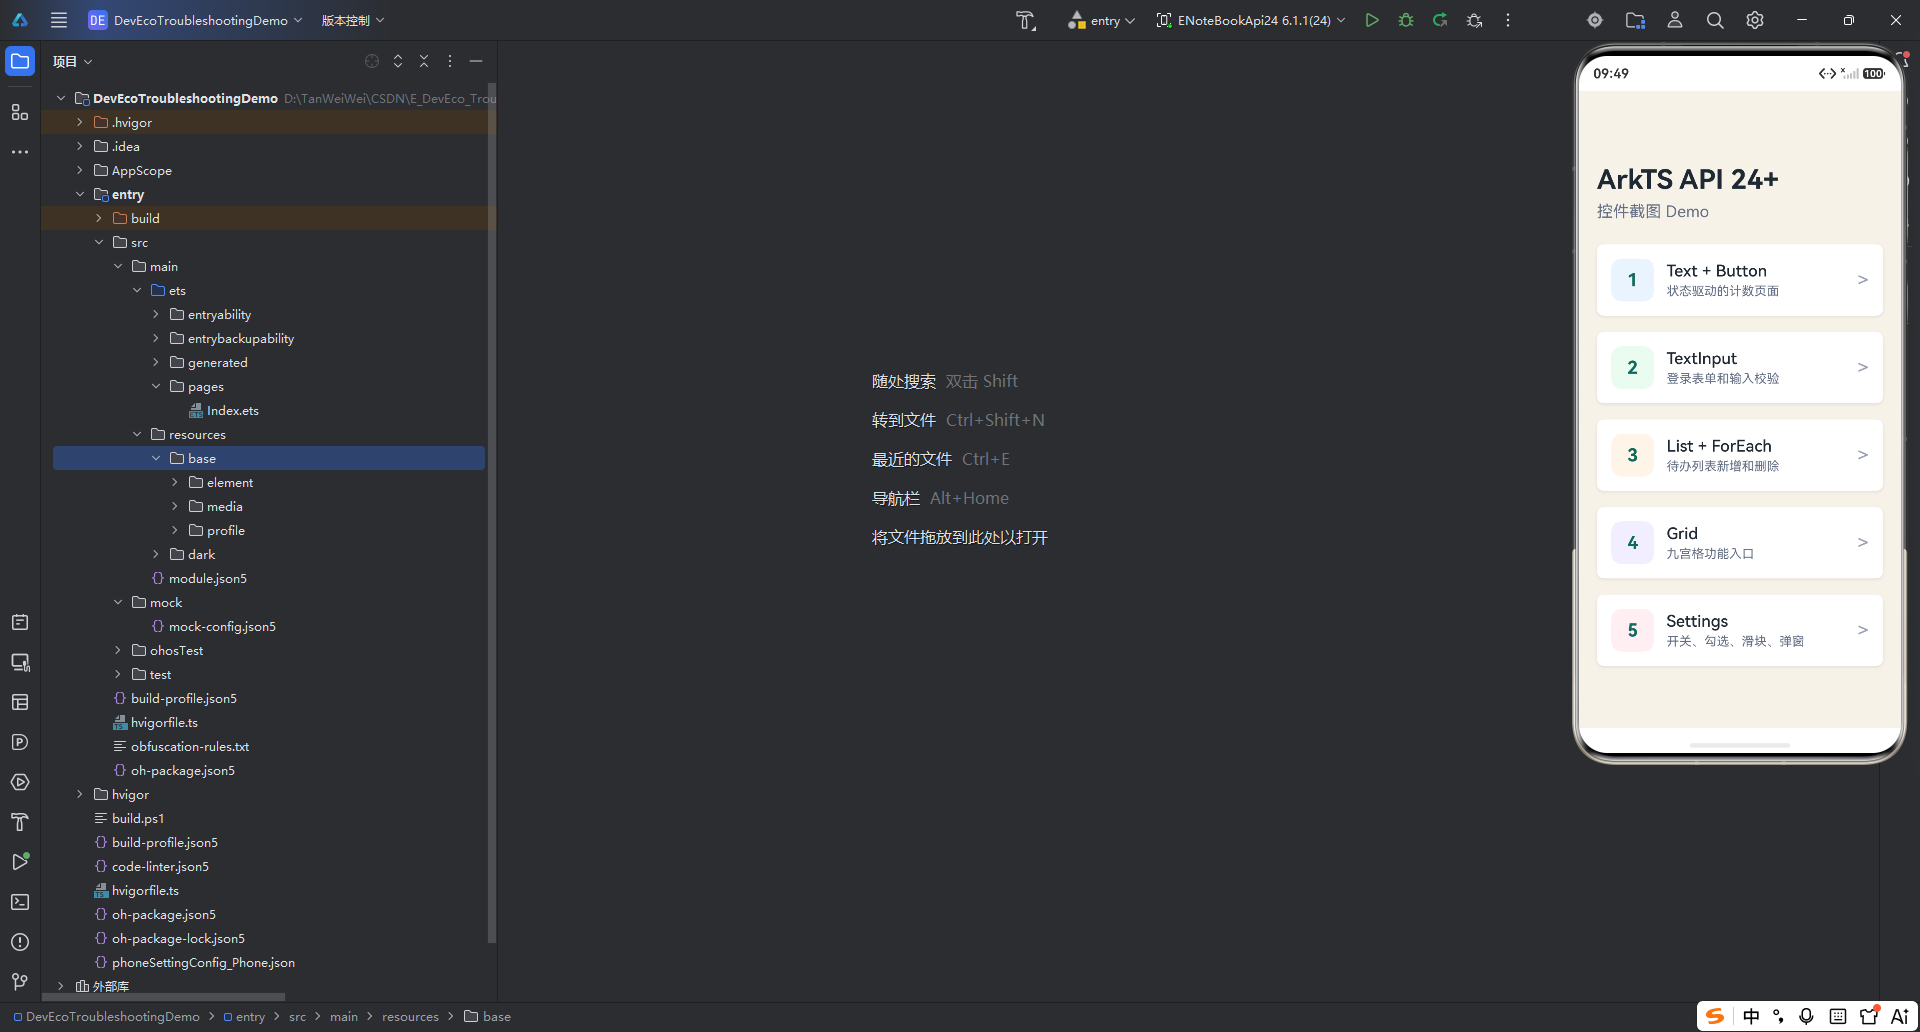Open the settings gear
This screenshot has height=1032, width=1920.
coord(1755,20)
